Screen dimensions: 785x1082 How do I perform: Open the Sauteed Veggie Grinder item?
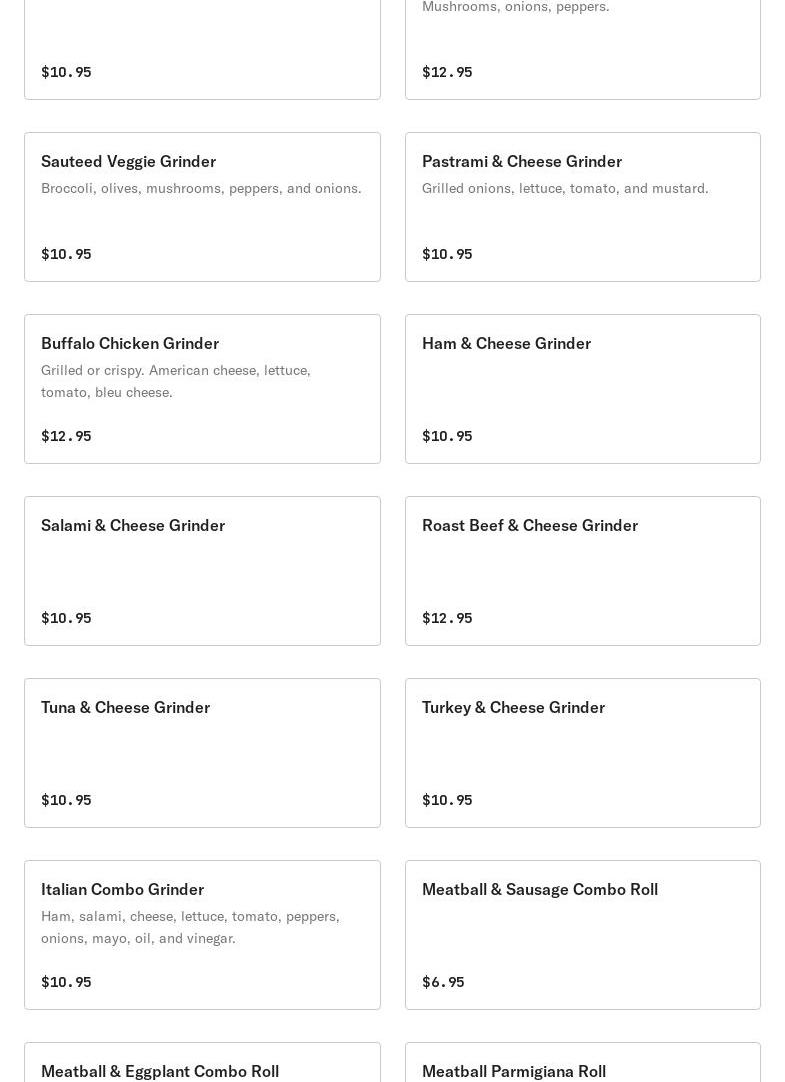[128, 161]
